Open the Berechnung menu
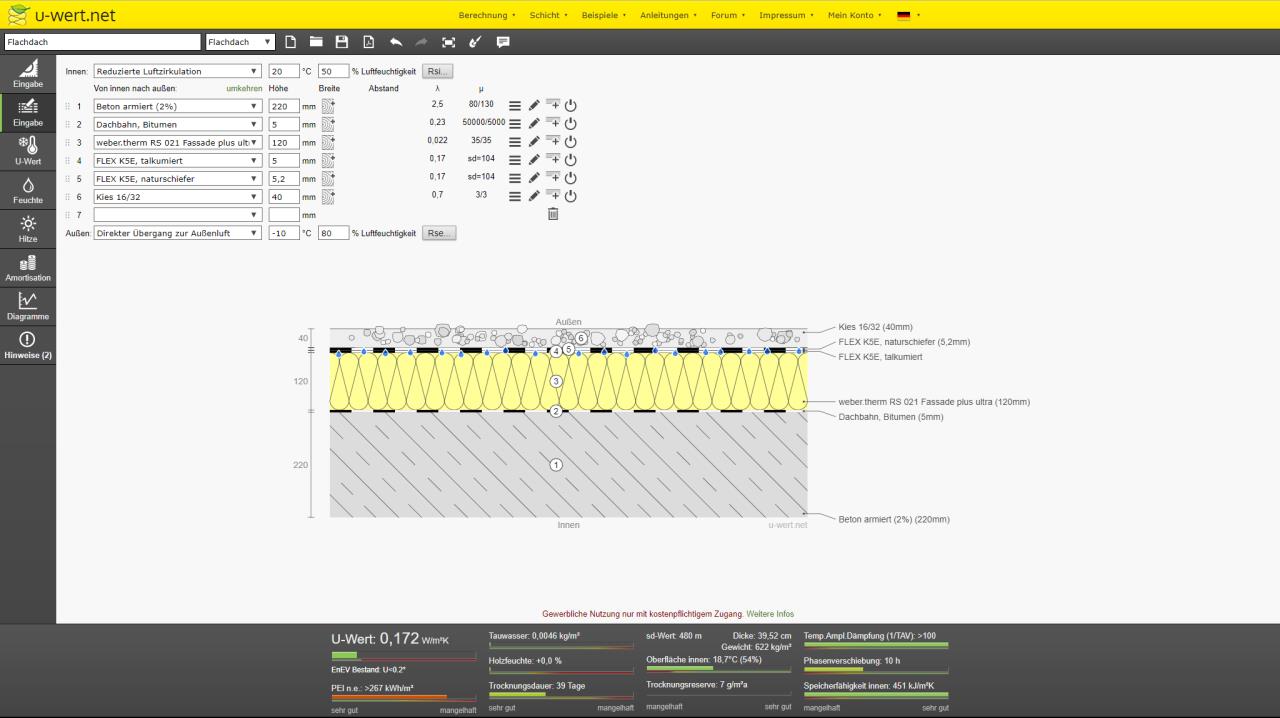The width and height of the screenshot is (1280, 718). [487, 15]
